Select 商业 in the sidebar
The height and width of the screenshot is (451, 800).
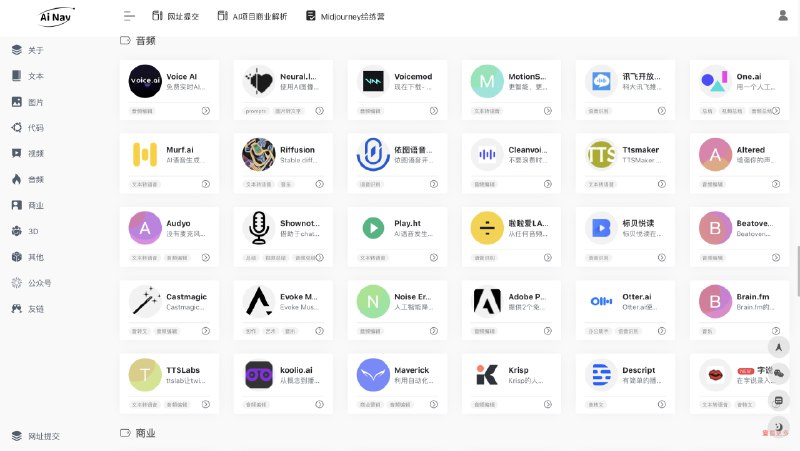pyautogui.click(x=36, y=205)
